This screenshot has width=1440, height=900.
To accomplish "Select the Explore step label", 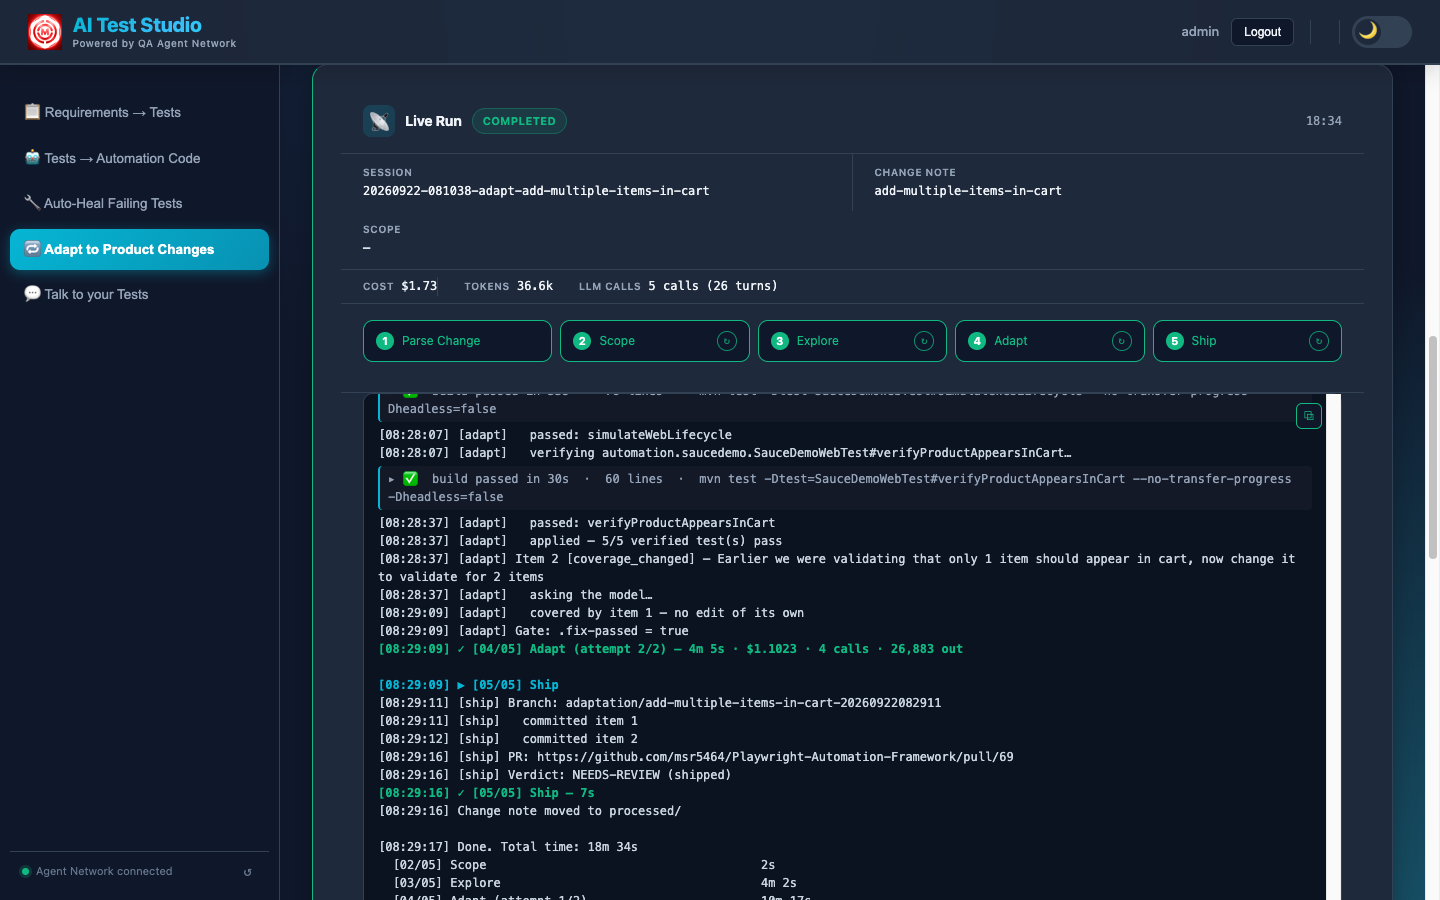I will (x=818, y=341).
